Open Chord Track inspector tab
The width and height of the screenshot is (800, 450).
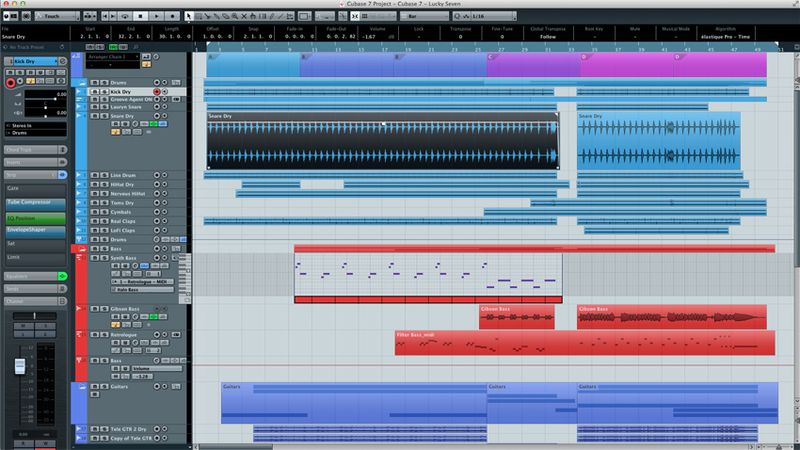(31, 149)
